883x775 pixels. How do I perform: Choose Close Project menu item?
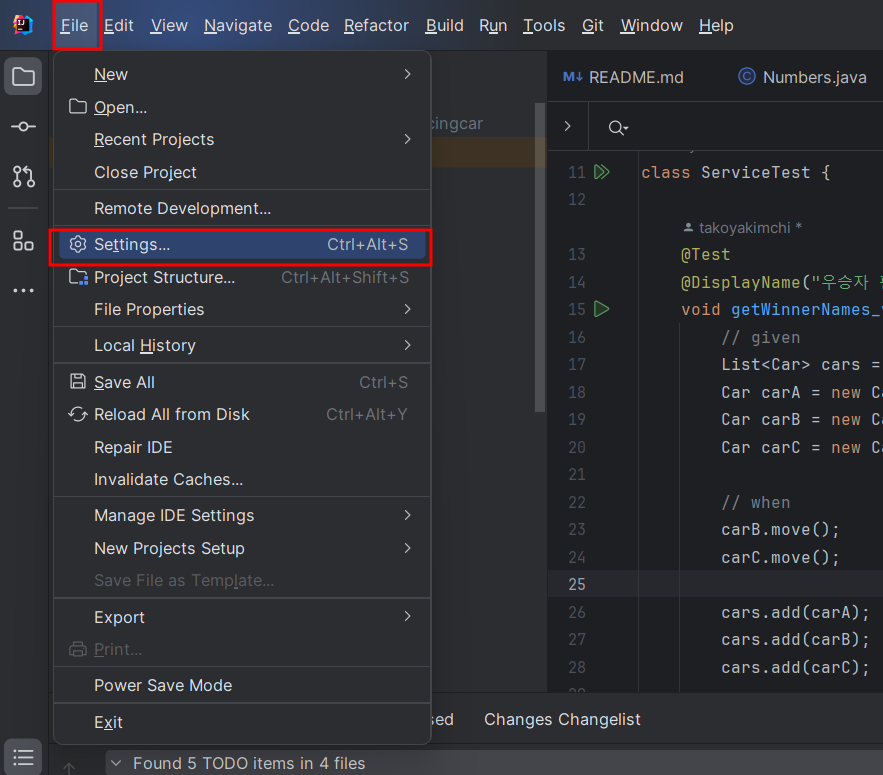tap(242, 172)
